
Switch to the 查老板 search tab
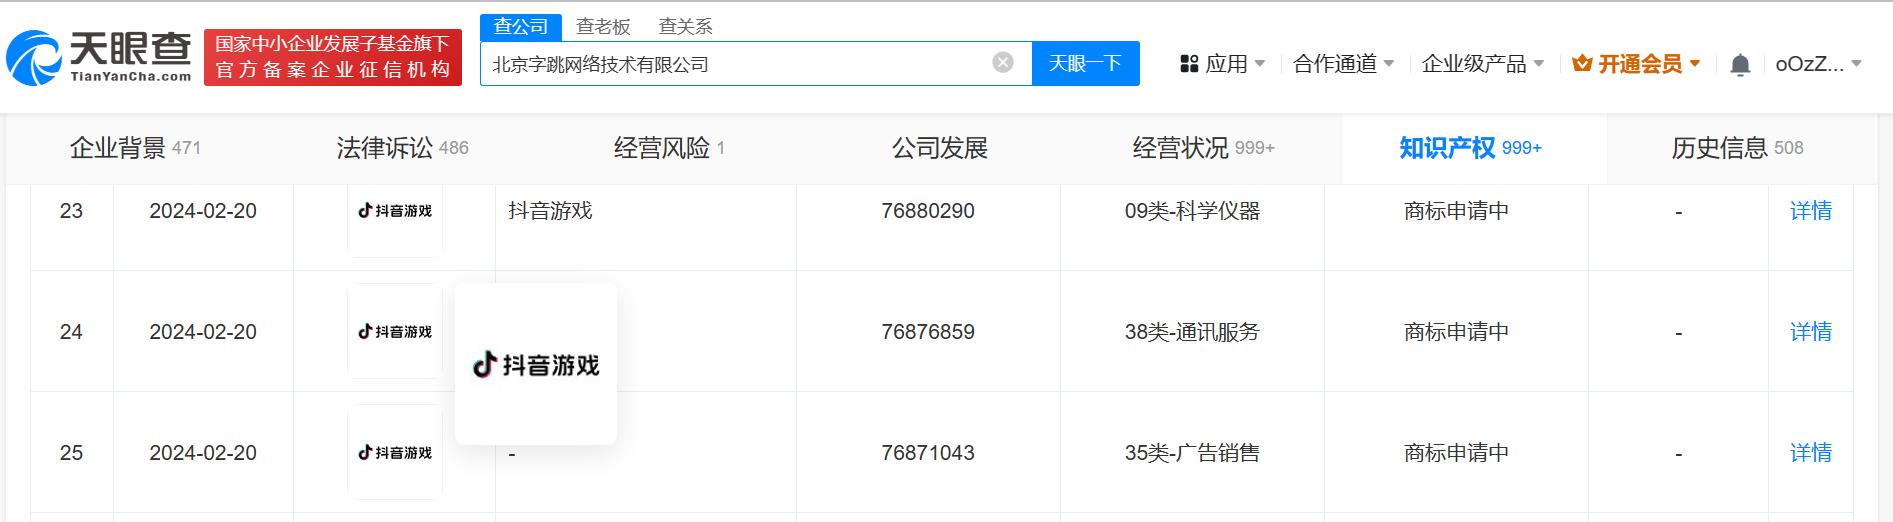tap(603, 27)
